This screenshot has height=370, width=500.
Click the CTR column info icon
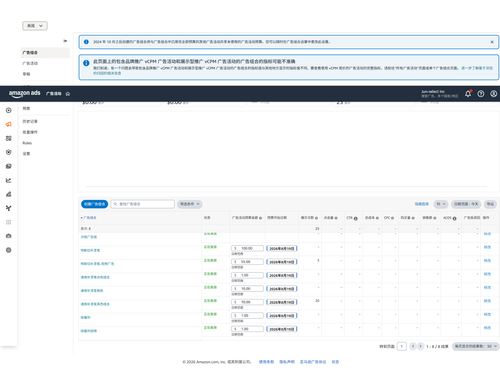(356, 219)
